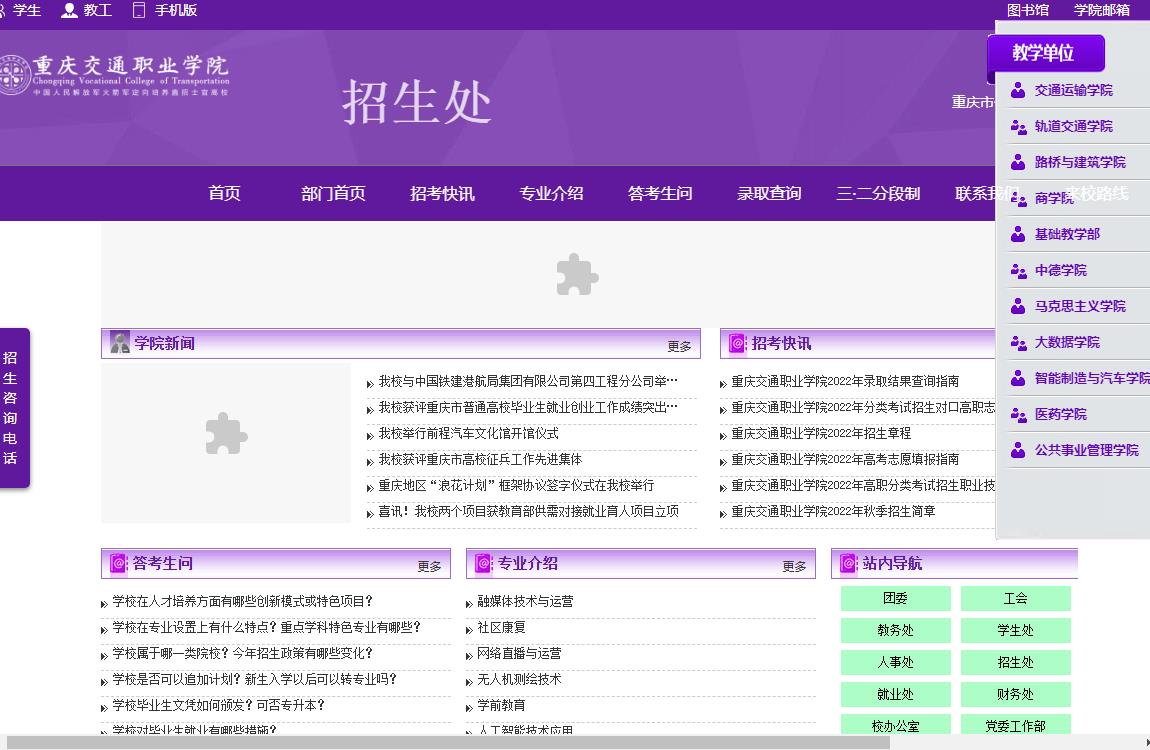Click the 大数据学院 people icon
Viewport: 1150px width, 750px height.
[x=1018, y=342]
